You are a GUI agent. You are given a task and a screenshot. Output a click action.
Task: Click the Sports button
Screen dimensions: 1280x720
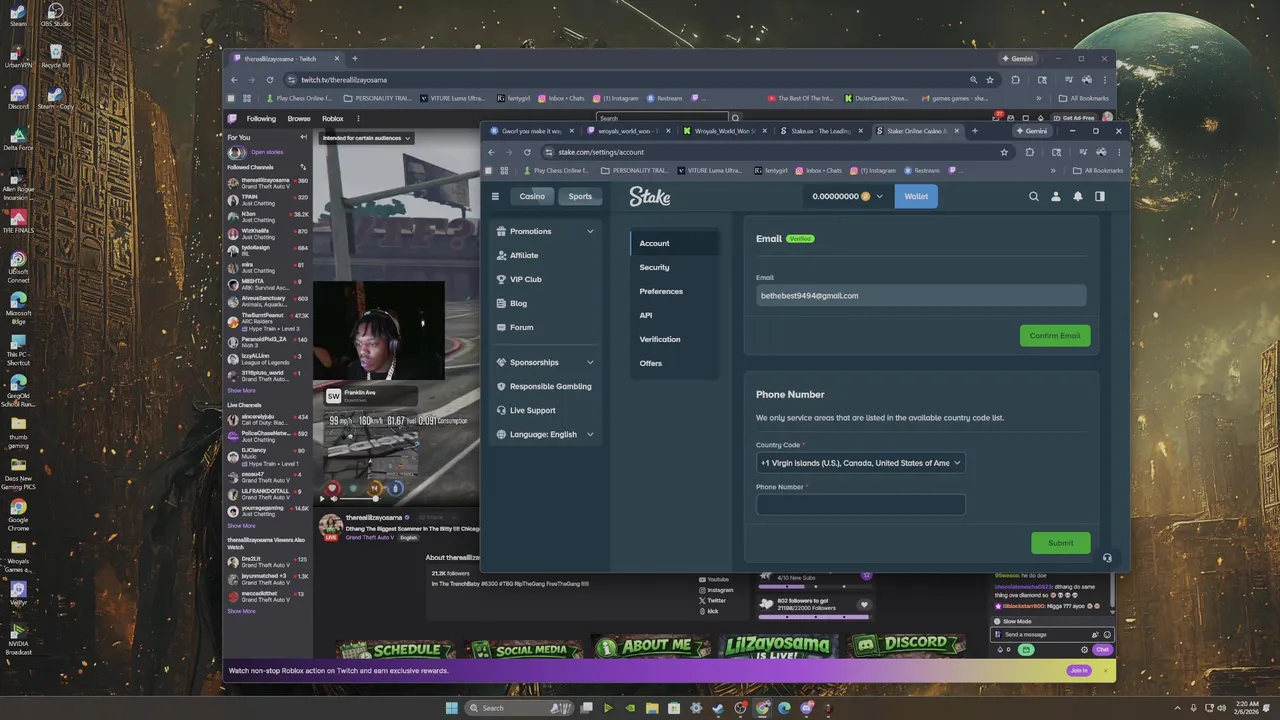[x=580, y=196]
